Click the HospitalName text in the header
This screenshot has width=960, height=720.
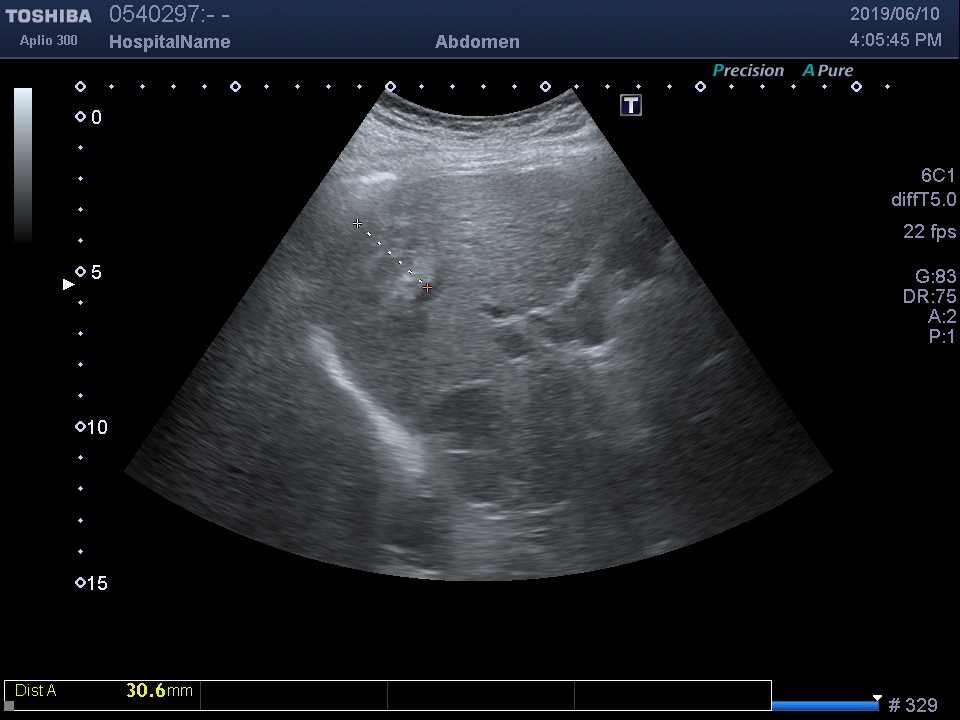coord(169,42)
